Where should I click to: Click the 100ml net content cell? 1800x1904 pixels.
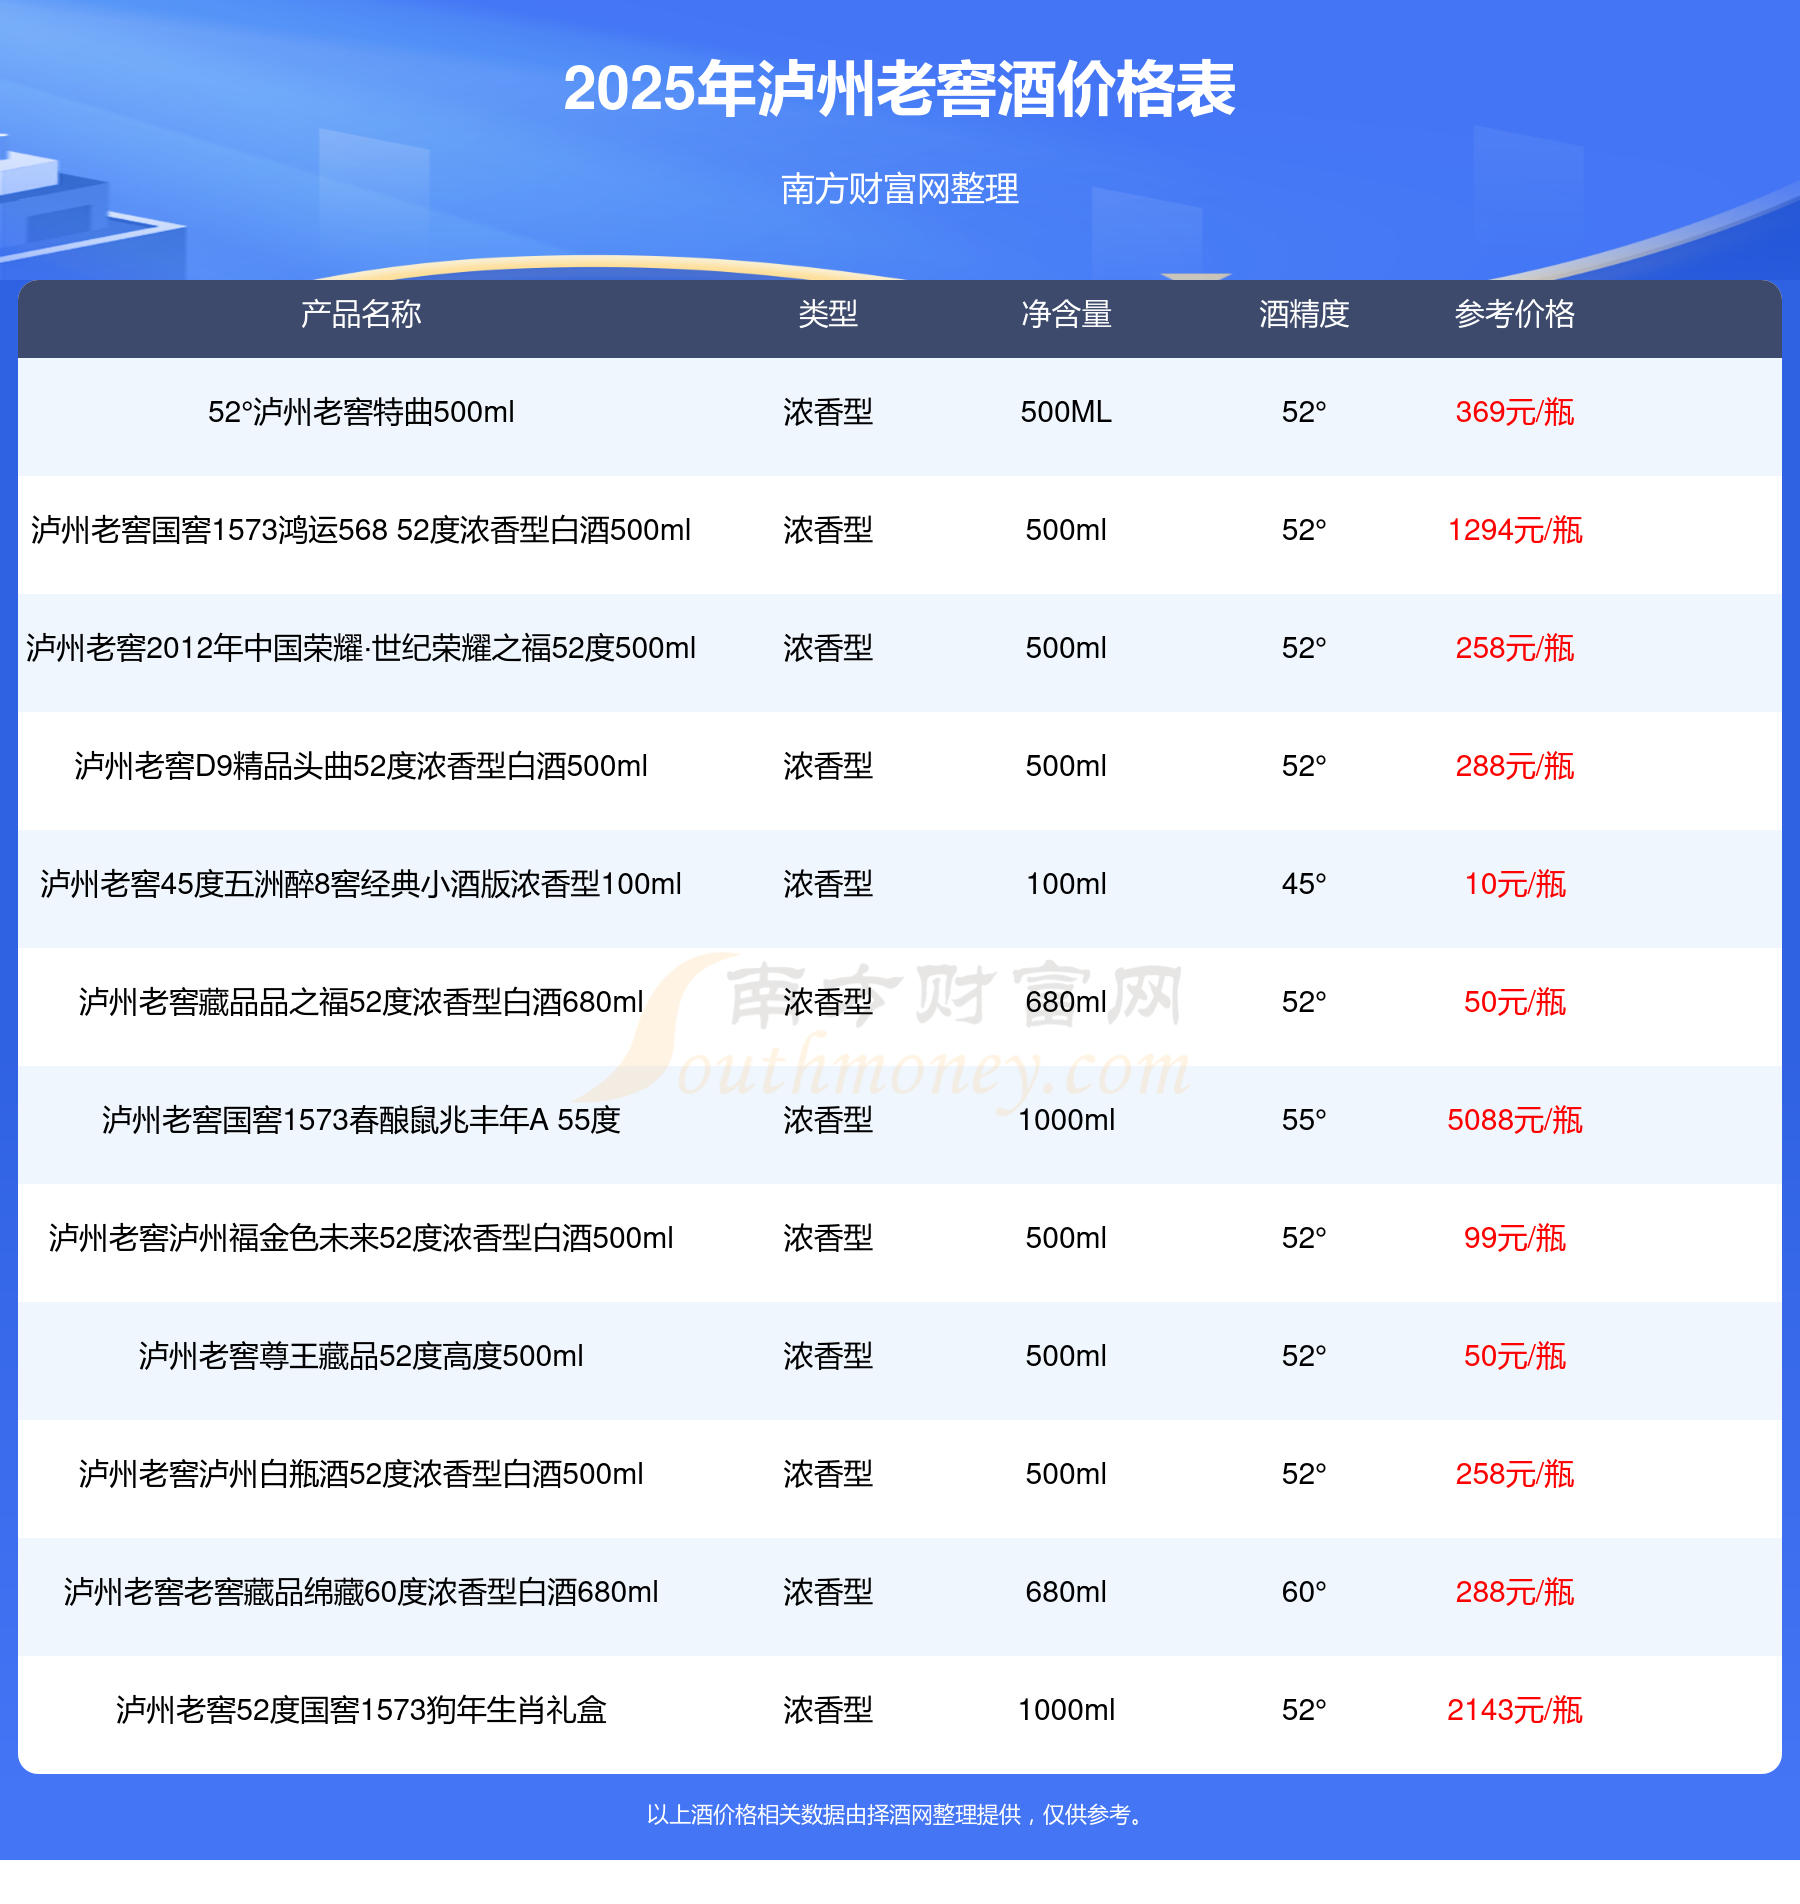(x=1066, y=884)
